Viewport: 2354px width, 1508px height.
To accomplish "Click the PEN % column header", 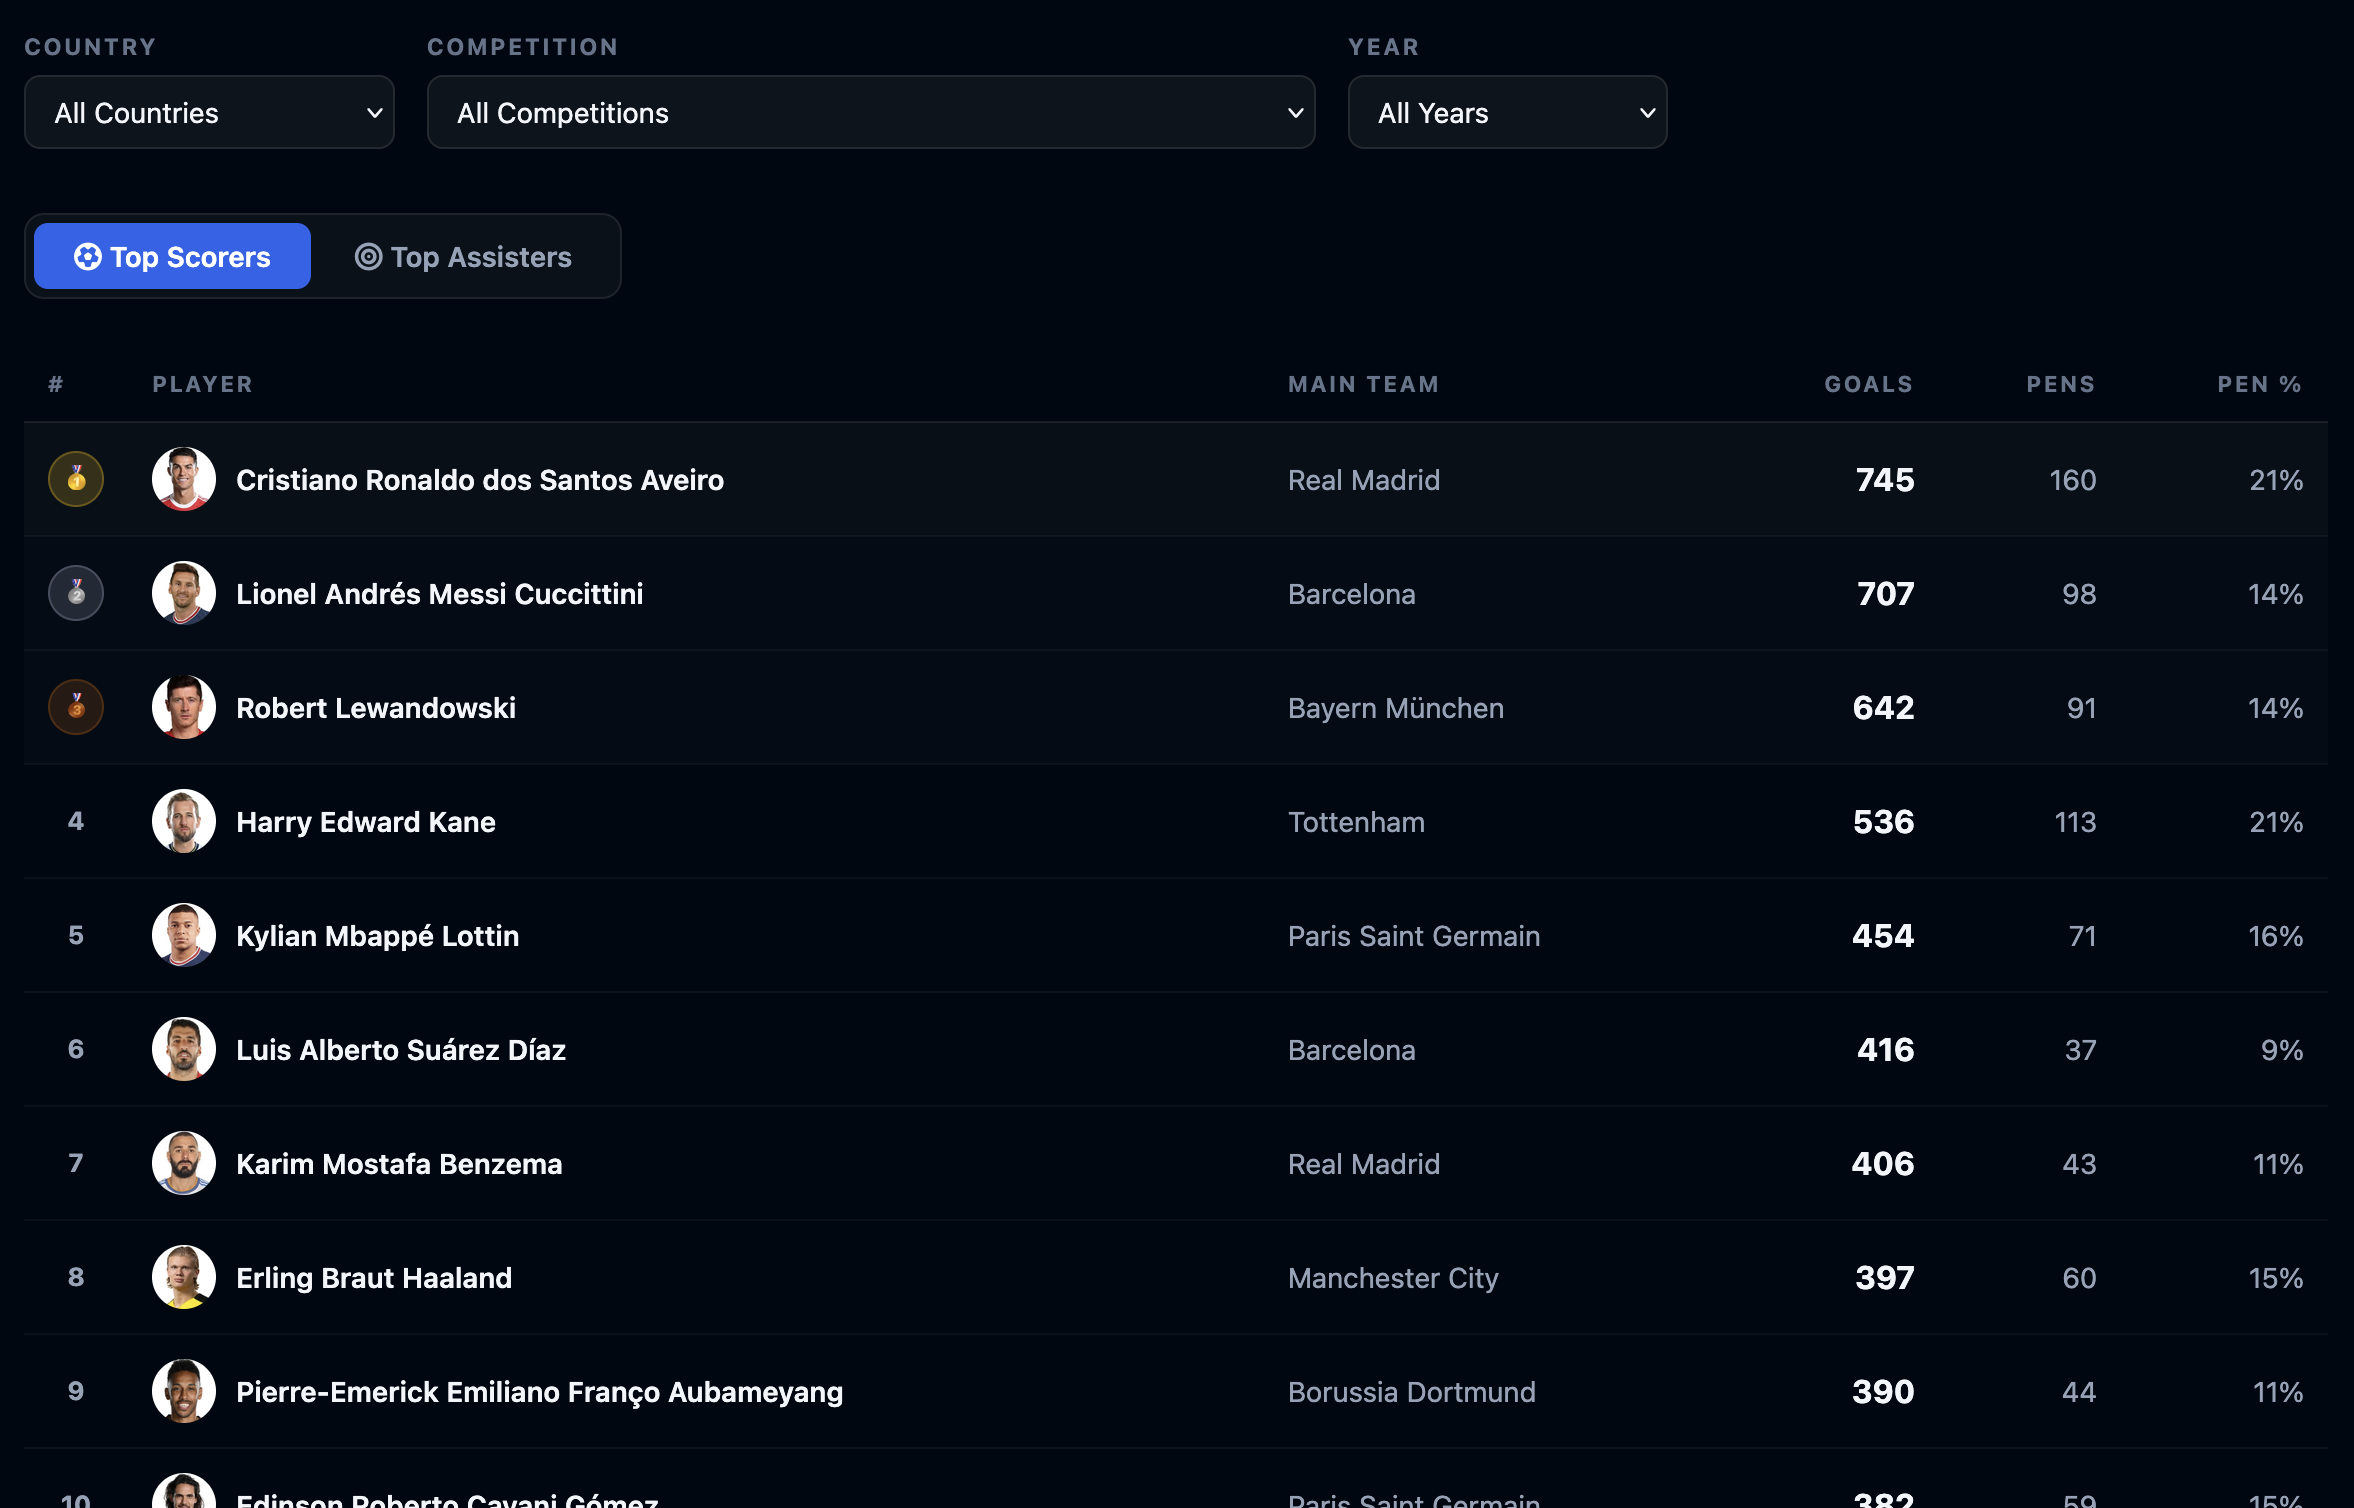I will [2259, 384].
